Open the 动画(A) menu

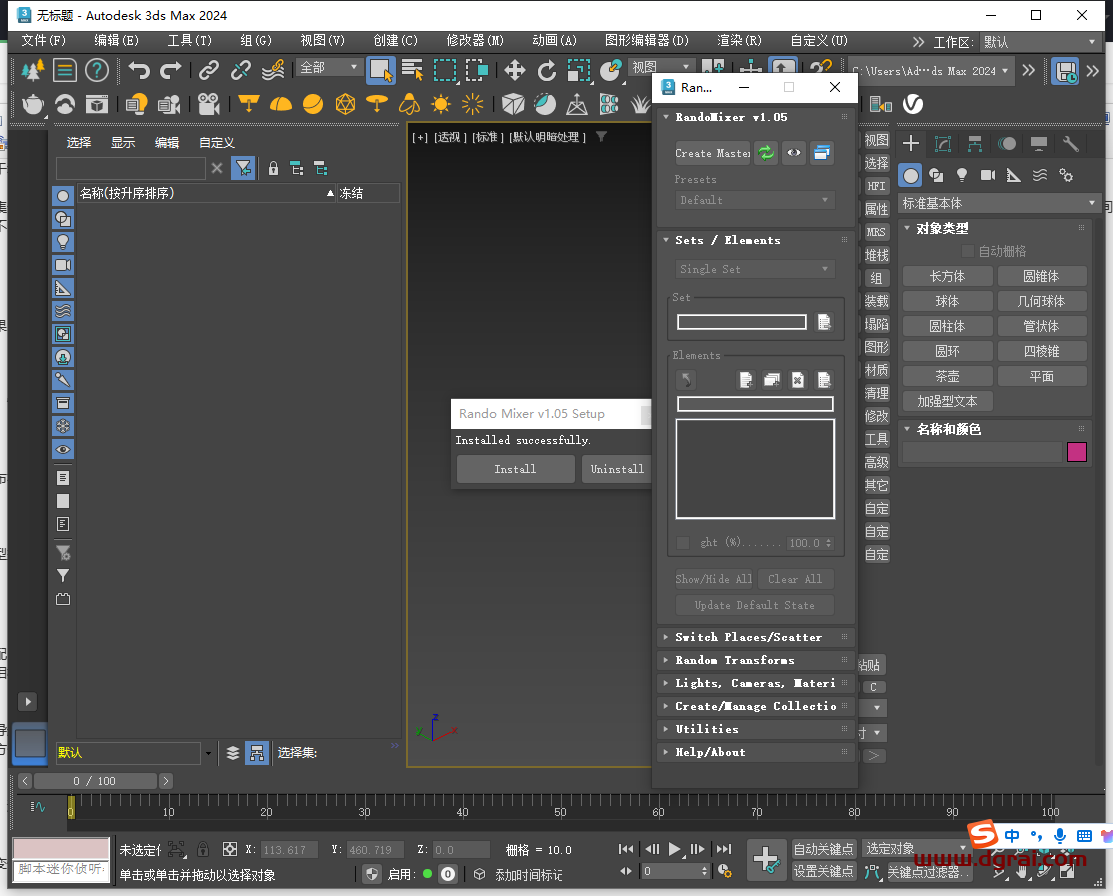[554, 40]
